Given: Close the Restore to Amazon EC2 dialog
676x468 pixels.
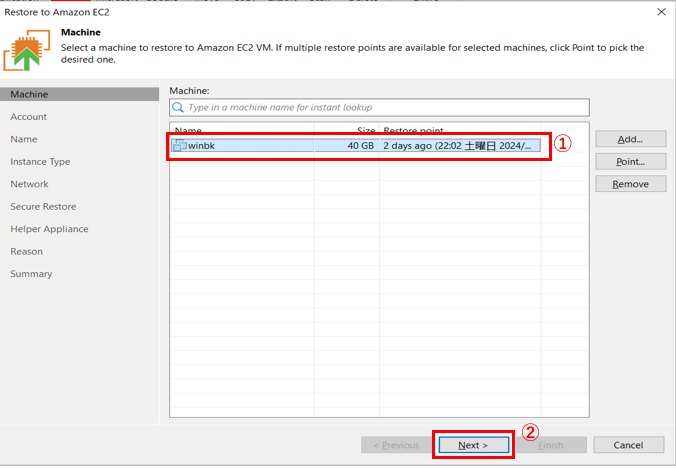Looking at the screenshot, I should pos(661,12).
